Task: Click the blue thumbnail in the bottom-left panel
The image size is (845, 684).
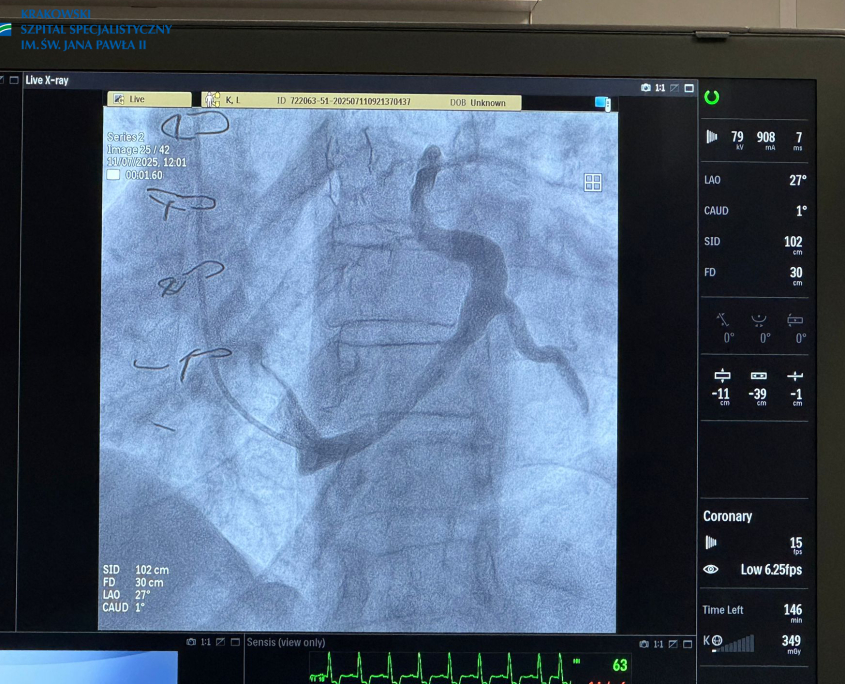Action: [89, 667]
